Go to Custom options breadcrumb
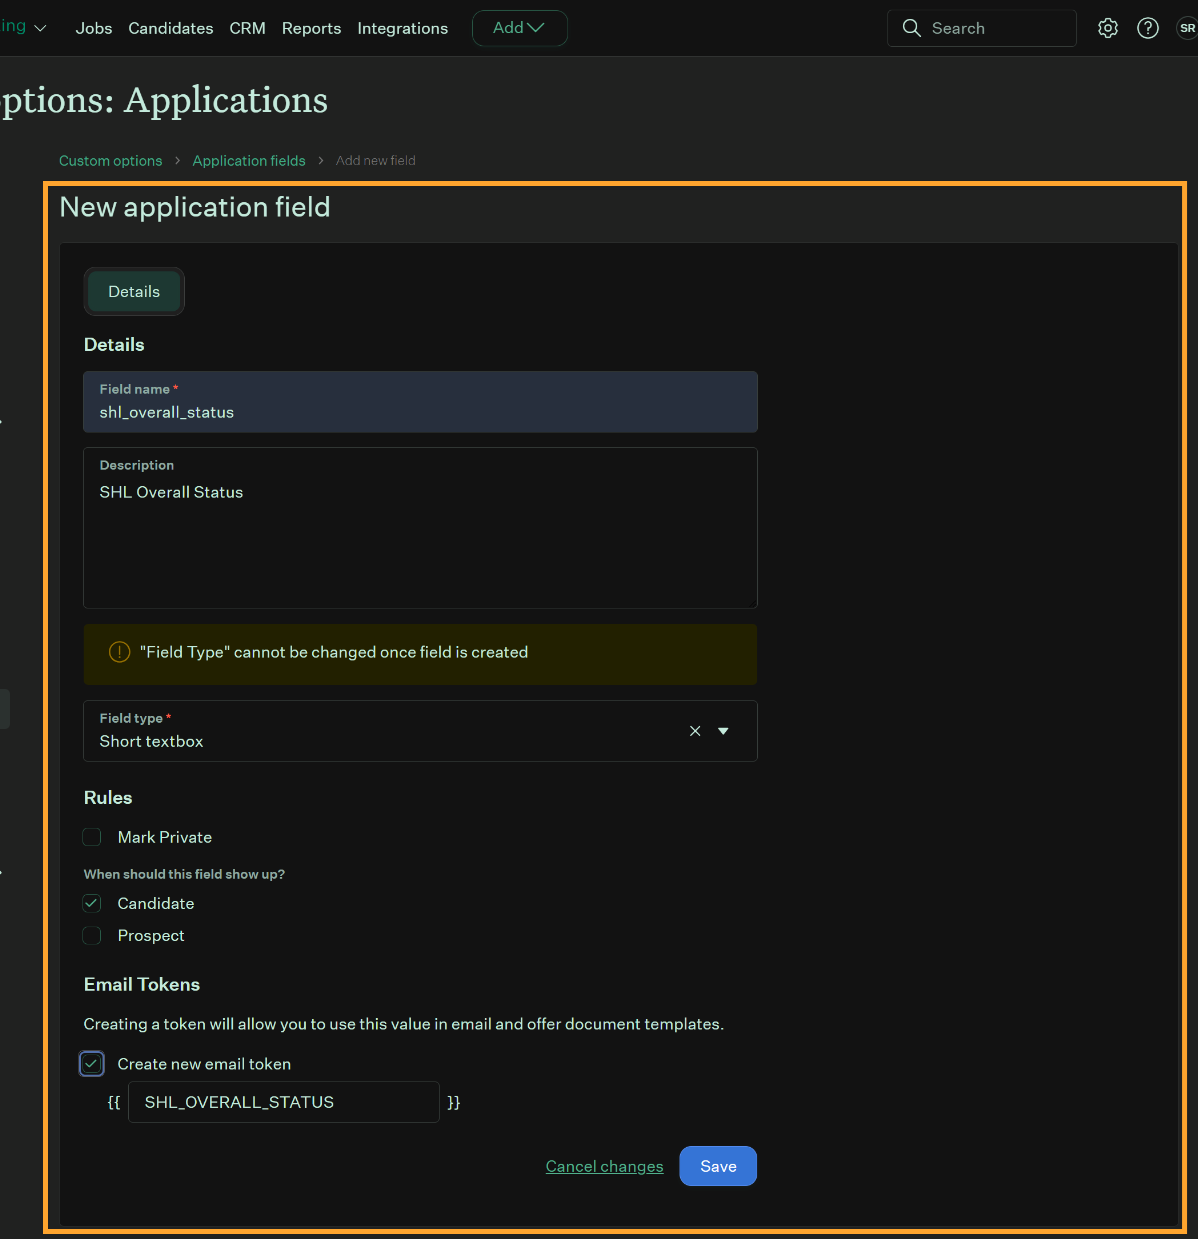The image size is (1198, 1239). [110, 161]
